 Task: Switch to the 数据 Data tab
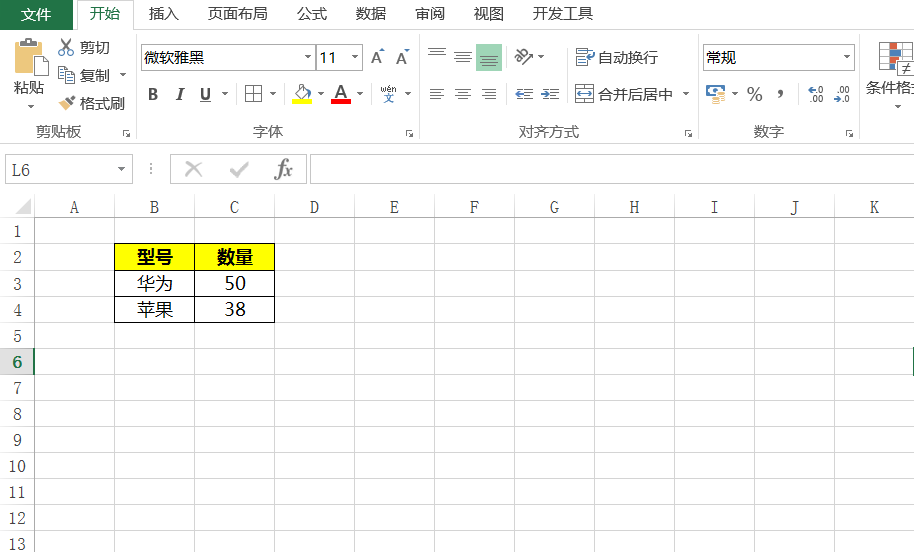(371, 14)
